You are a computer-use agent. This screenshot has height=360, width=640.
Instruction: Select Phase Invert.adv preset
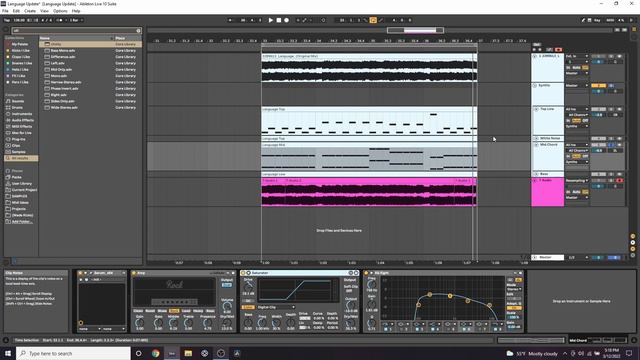[64, 89]
